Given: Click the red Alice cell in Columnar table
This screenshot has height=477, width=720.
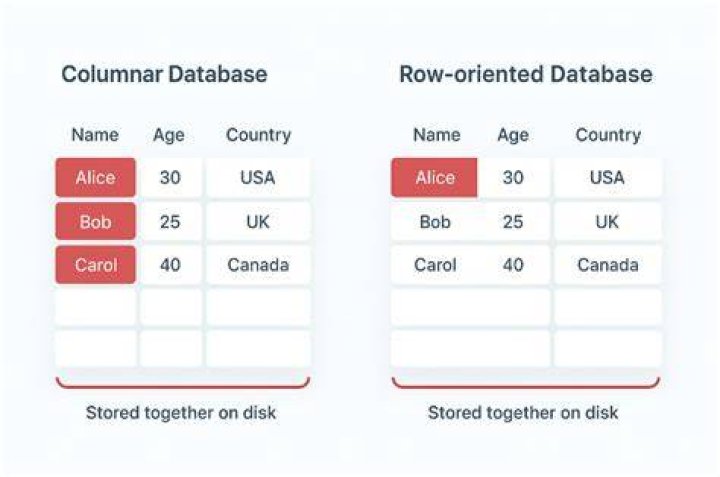Looking at the screenshot, I should (x=96, y=177).
